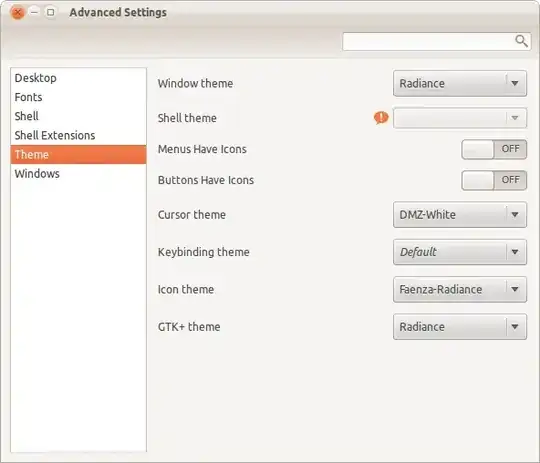This screenshot has height=463, width=540.
Task: Minimize the Advanced Settings window
Action: click(34, 12)
